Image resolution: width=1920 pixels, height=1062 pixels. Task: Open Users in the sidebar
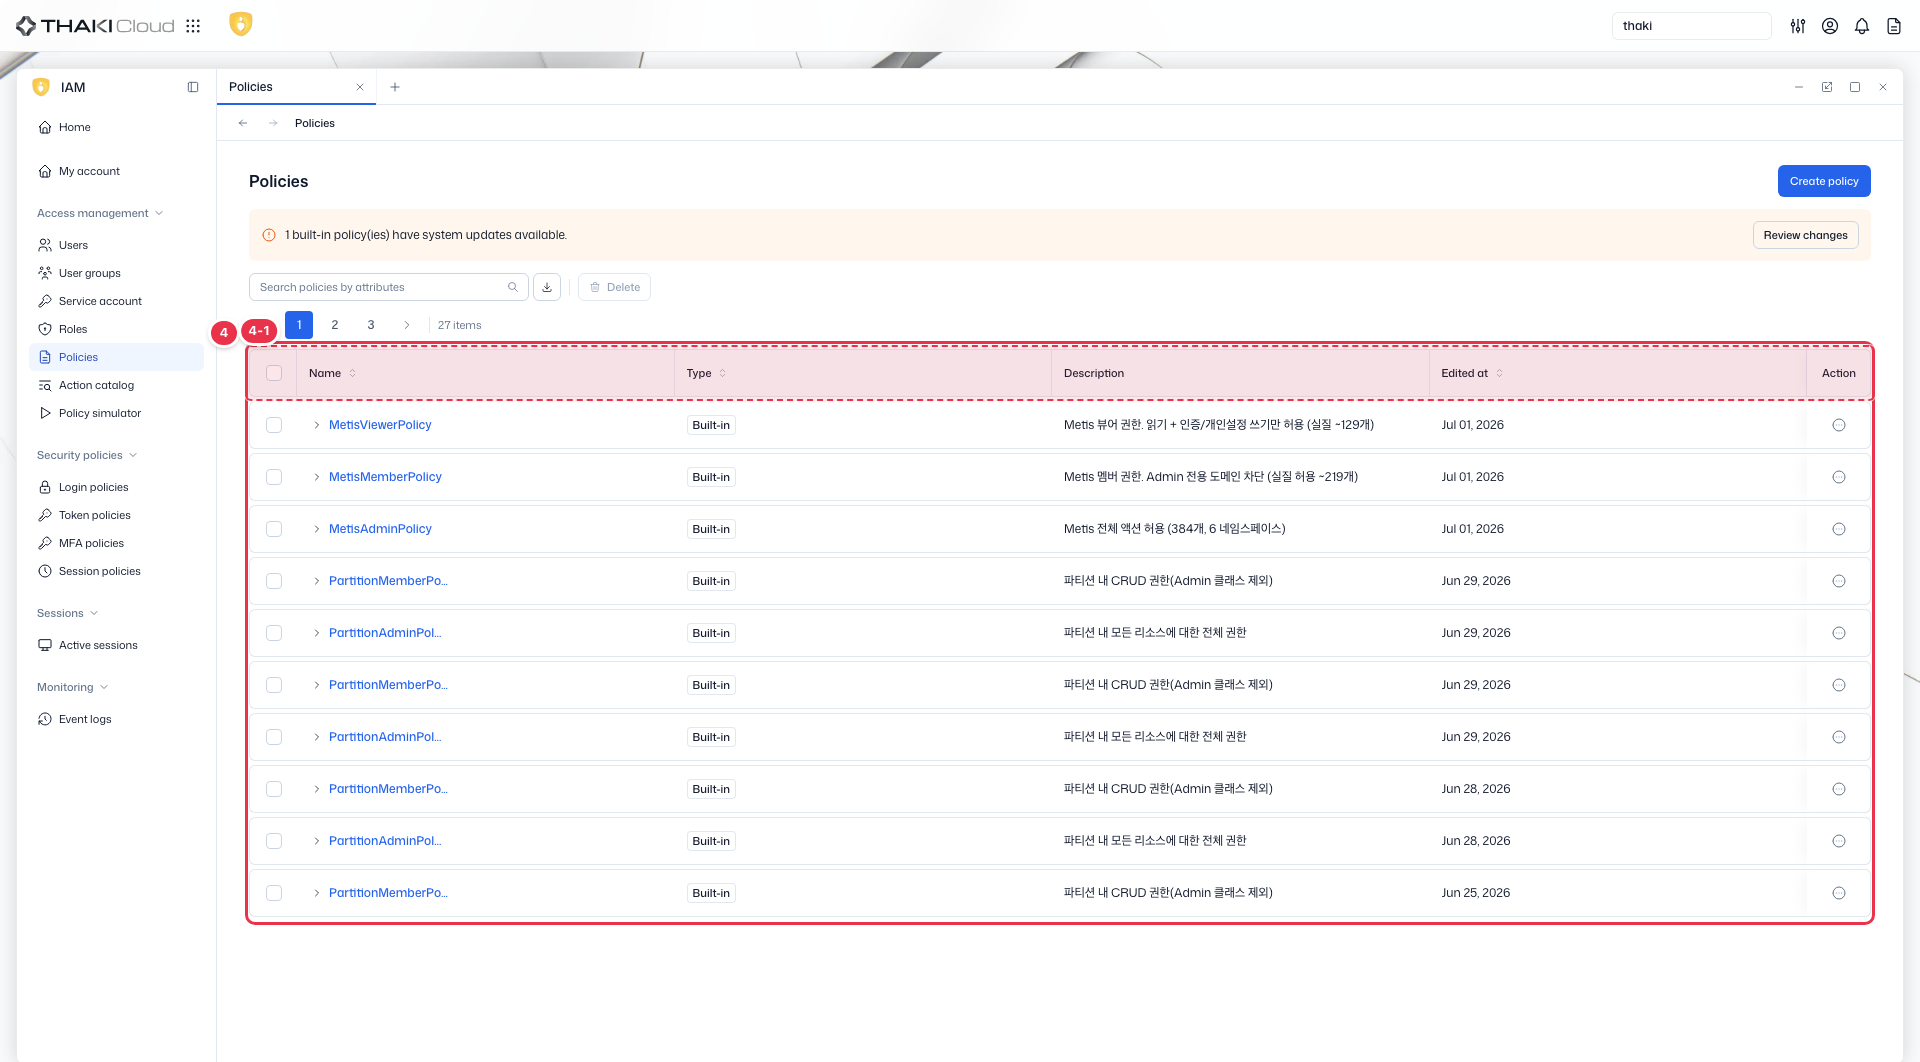click(x=116, y=245)
